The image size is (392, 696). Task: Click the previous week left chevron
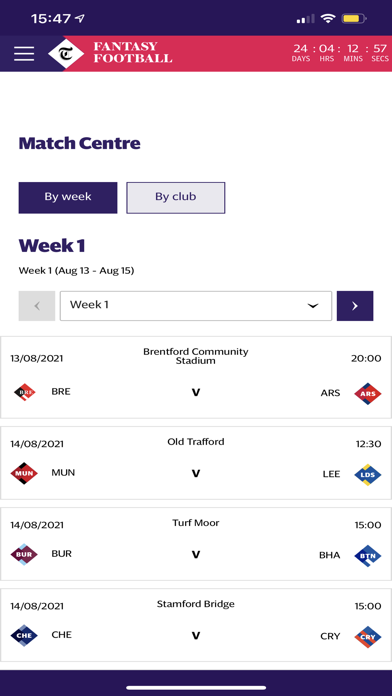pos(37,306)
